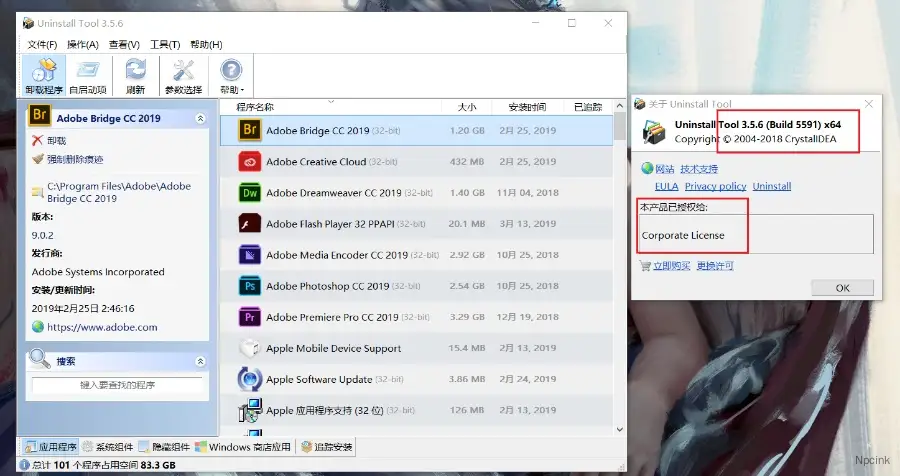This screenshot has height=476, width=900.
Task: Open the install folder path C:\Program Files\Adobe
Action: (x=119, y=192)
